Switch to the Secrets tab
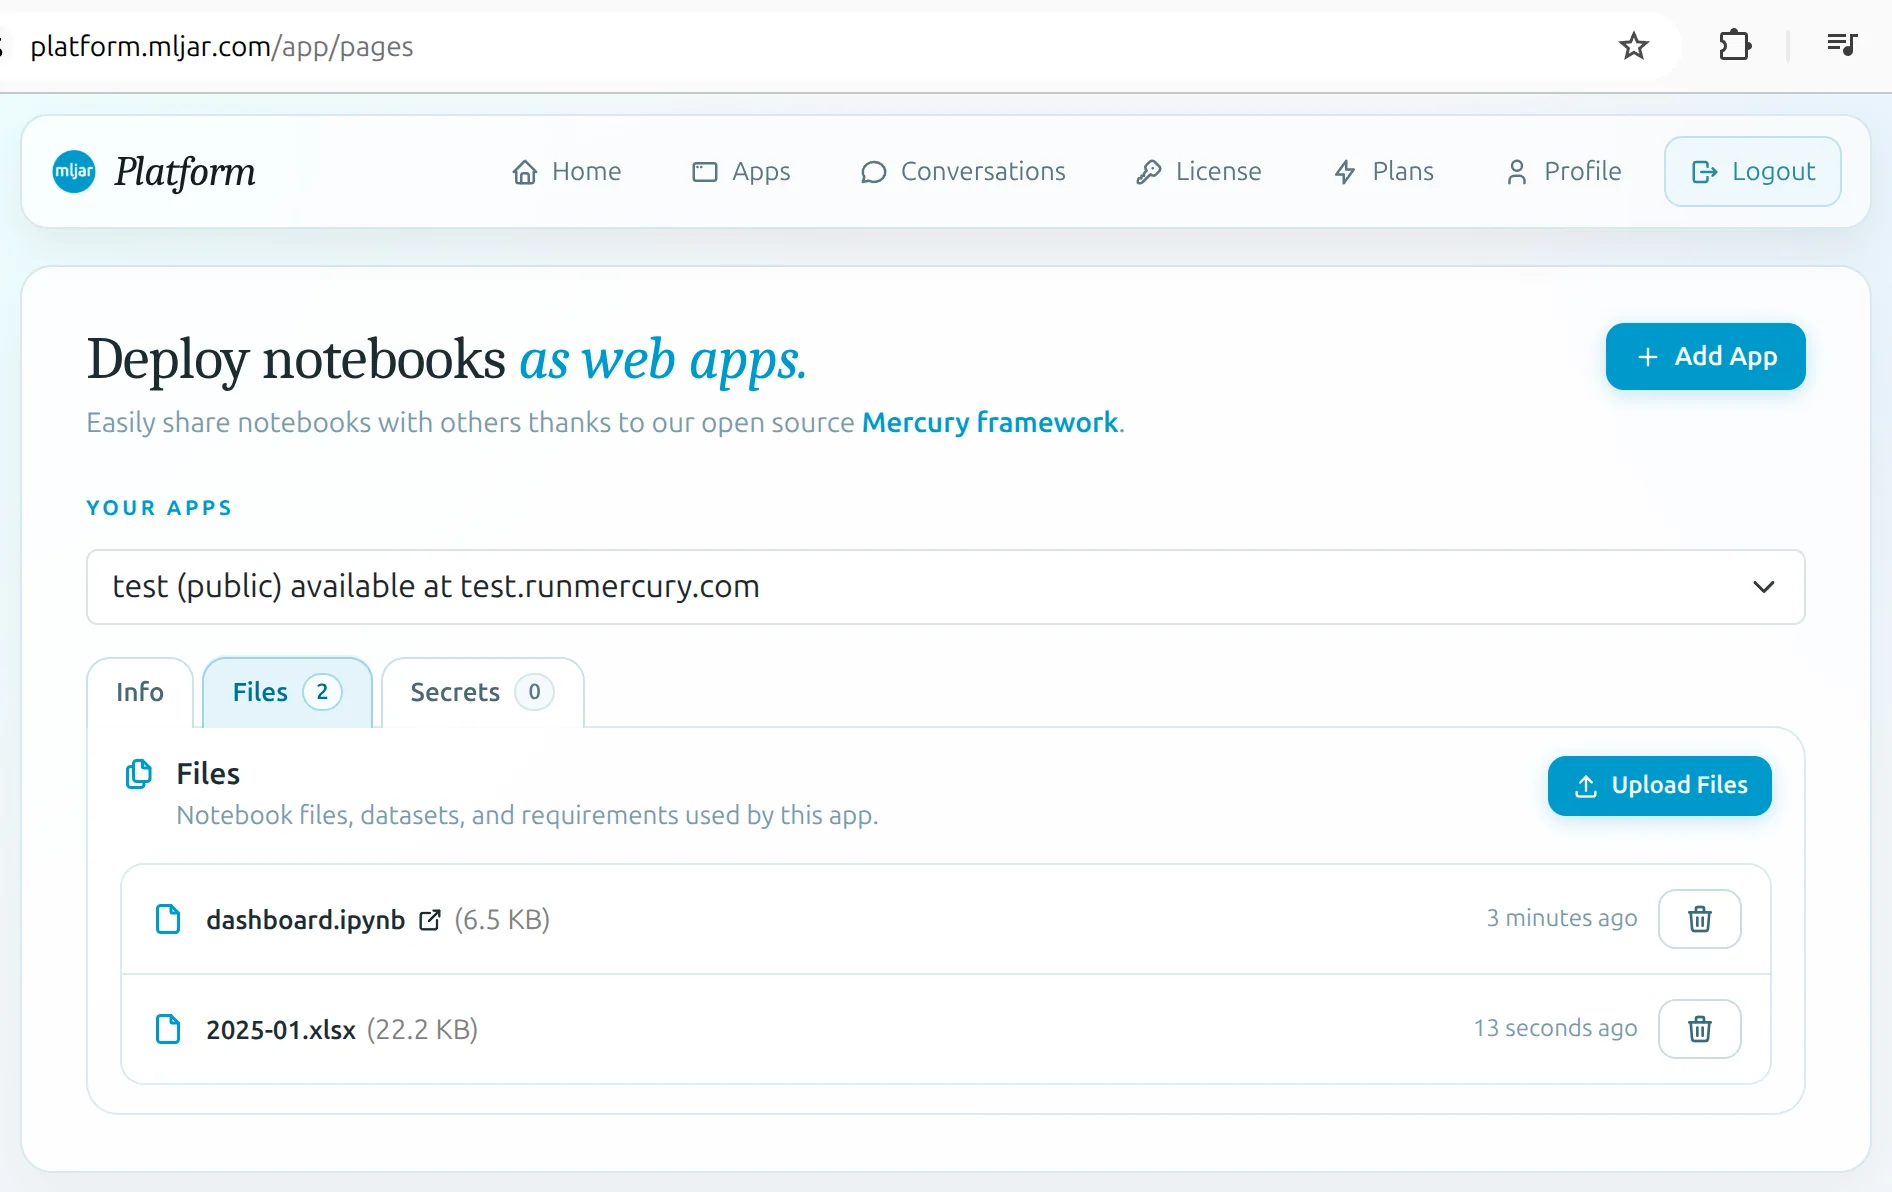 click(x=482, y=692)
